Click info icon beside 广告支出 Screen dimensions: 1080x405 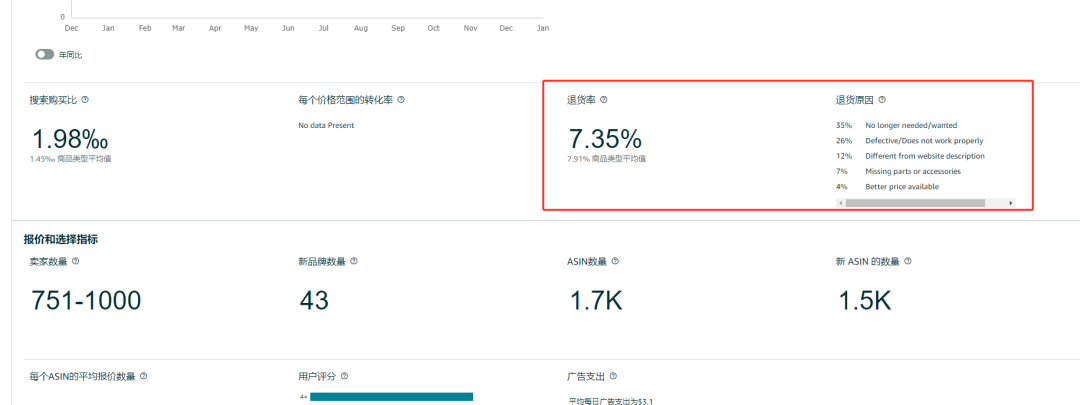tap(613, 376)
